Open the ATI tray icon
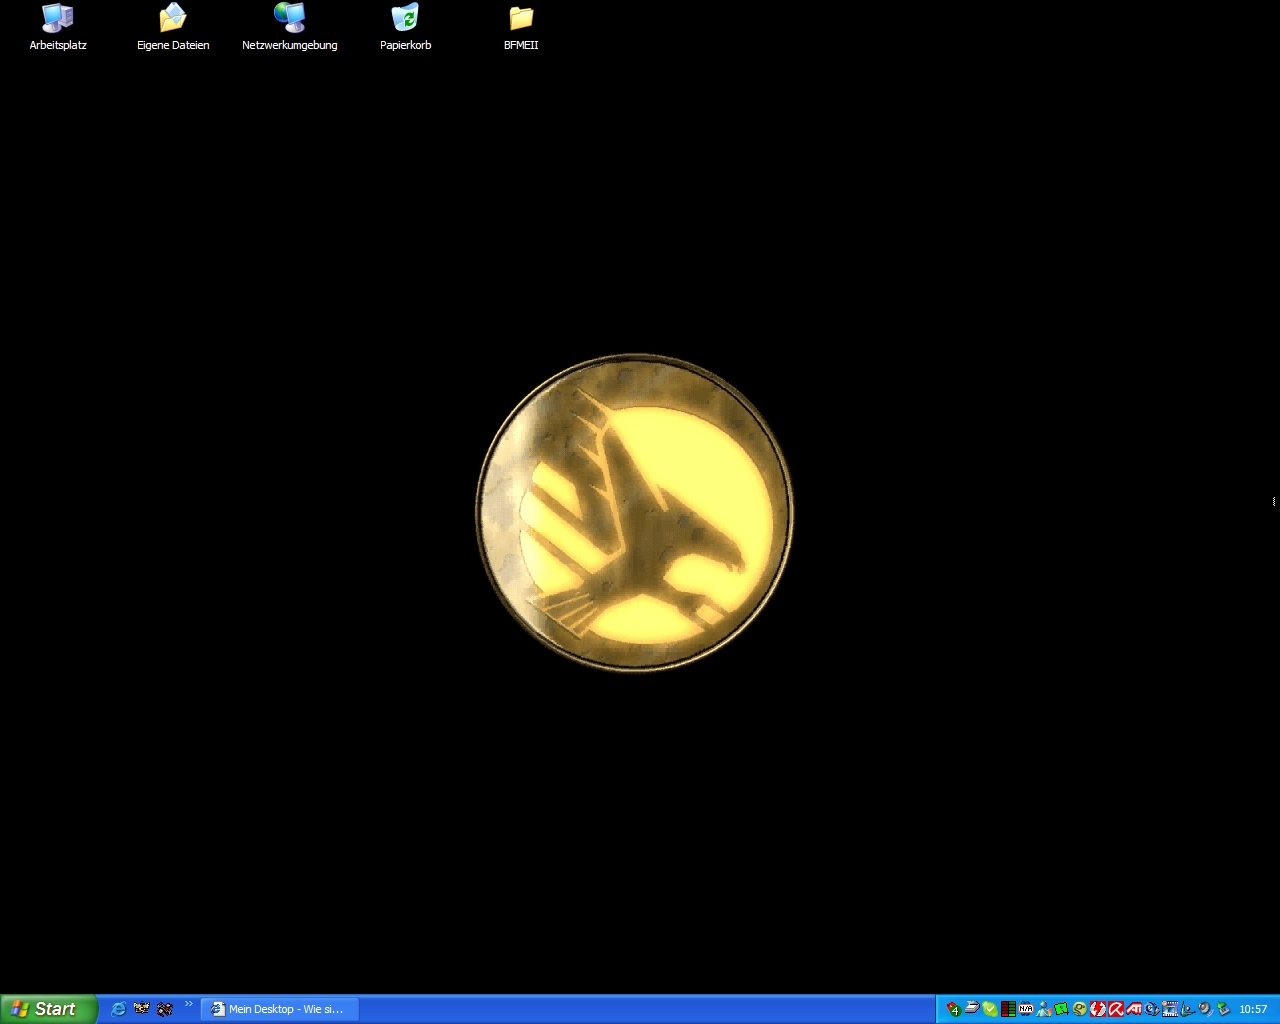Viewport: 1280px width, 1024px height. point(1134,1009)
